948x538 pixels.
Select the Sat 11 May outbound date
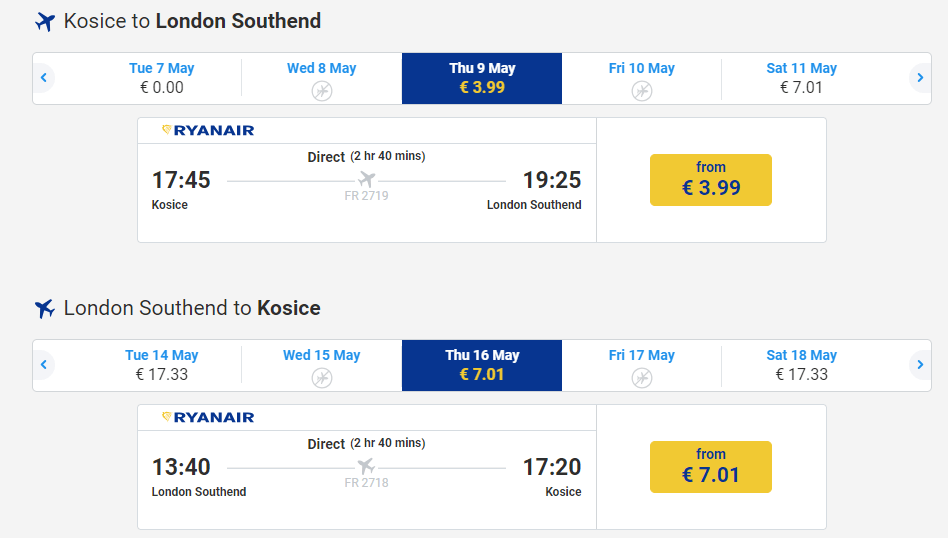801,78
